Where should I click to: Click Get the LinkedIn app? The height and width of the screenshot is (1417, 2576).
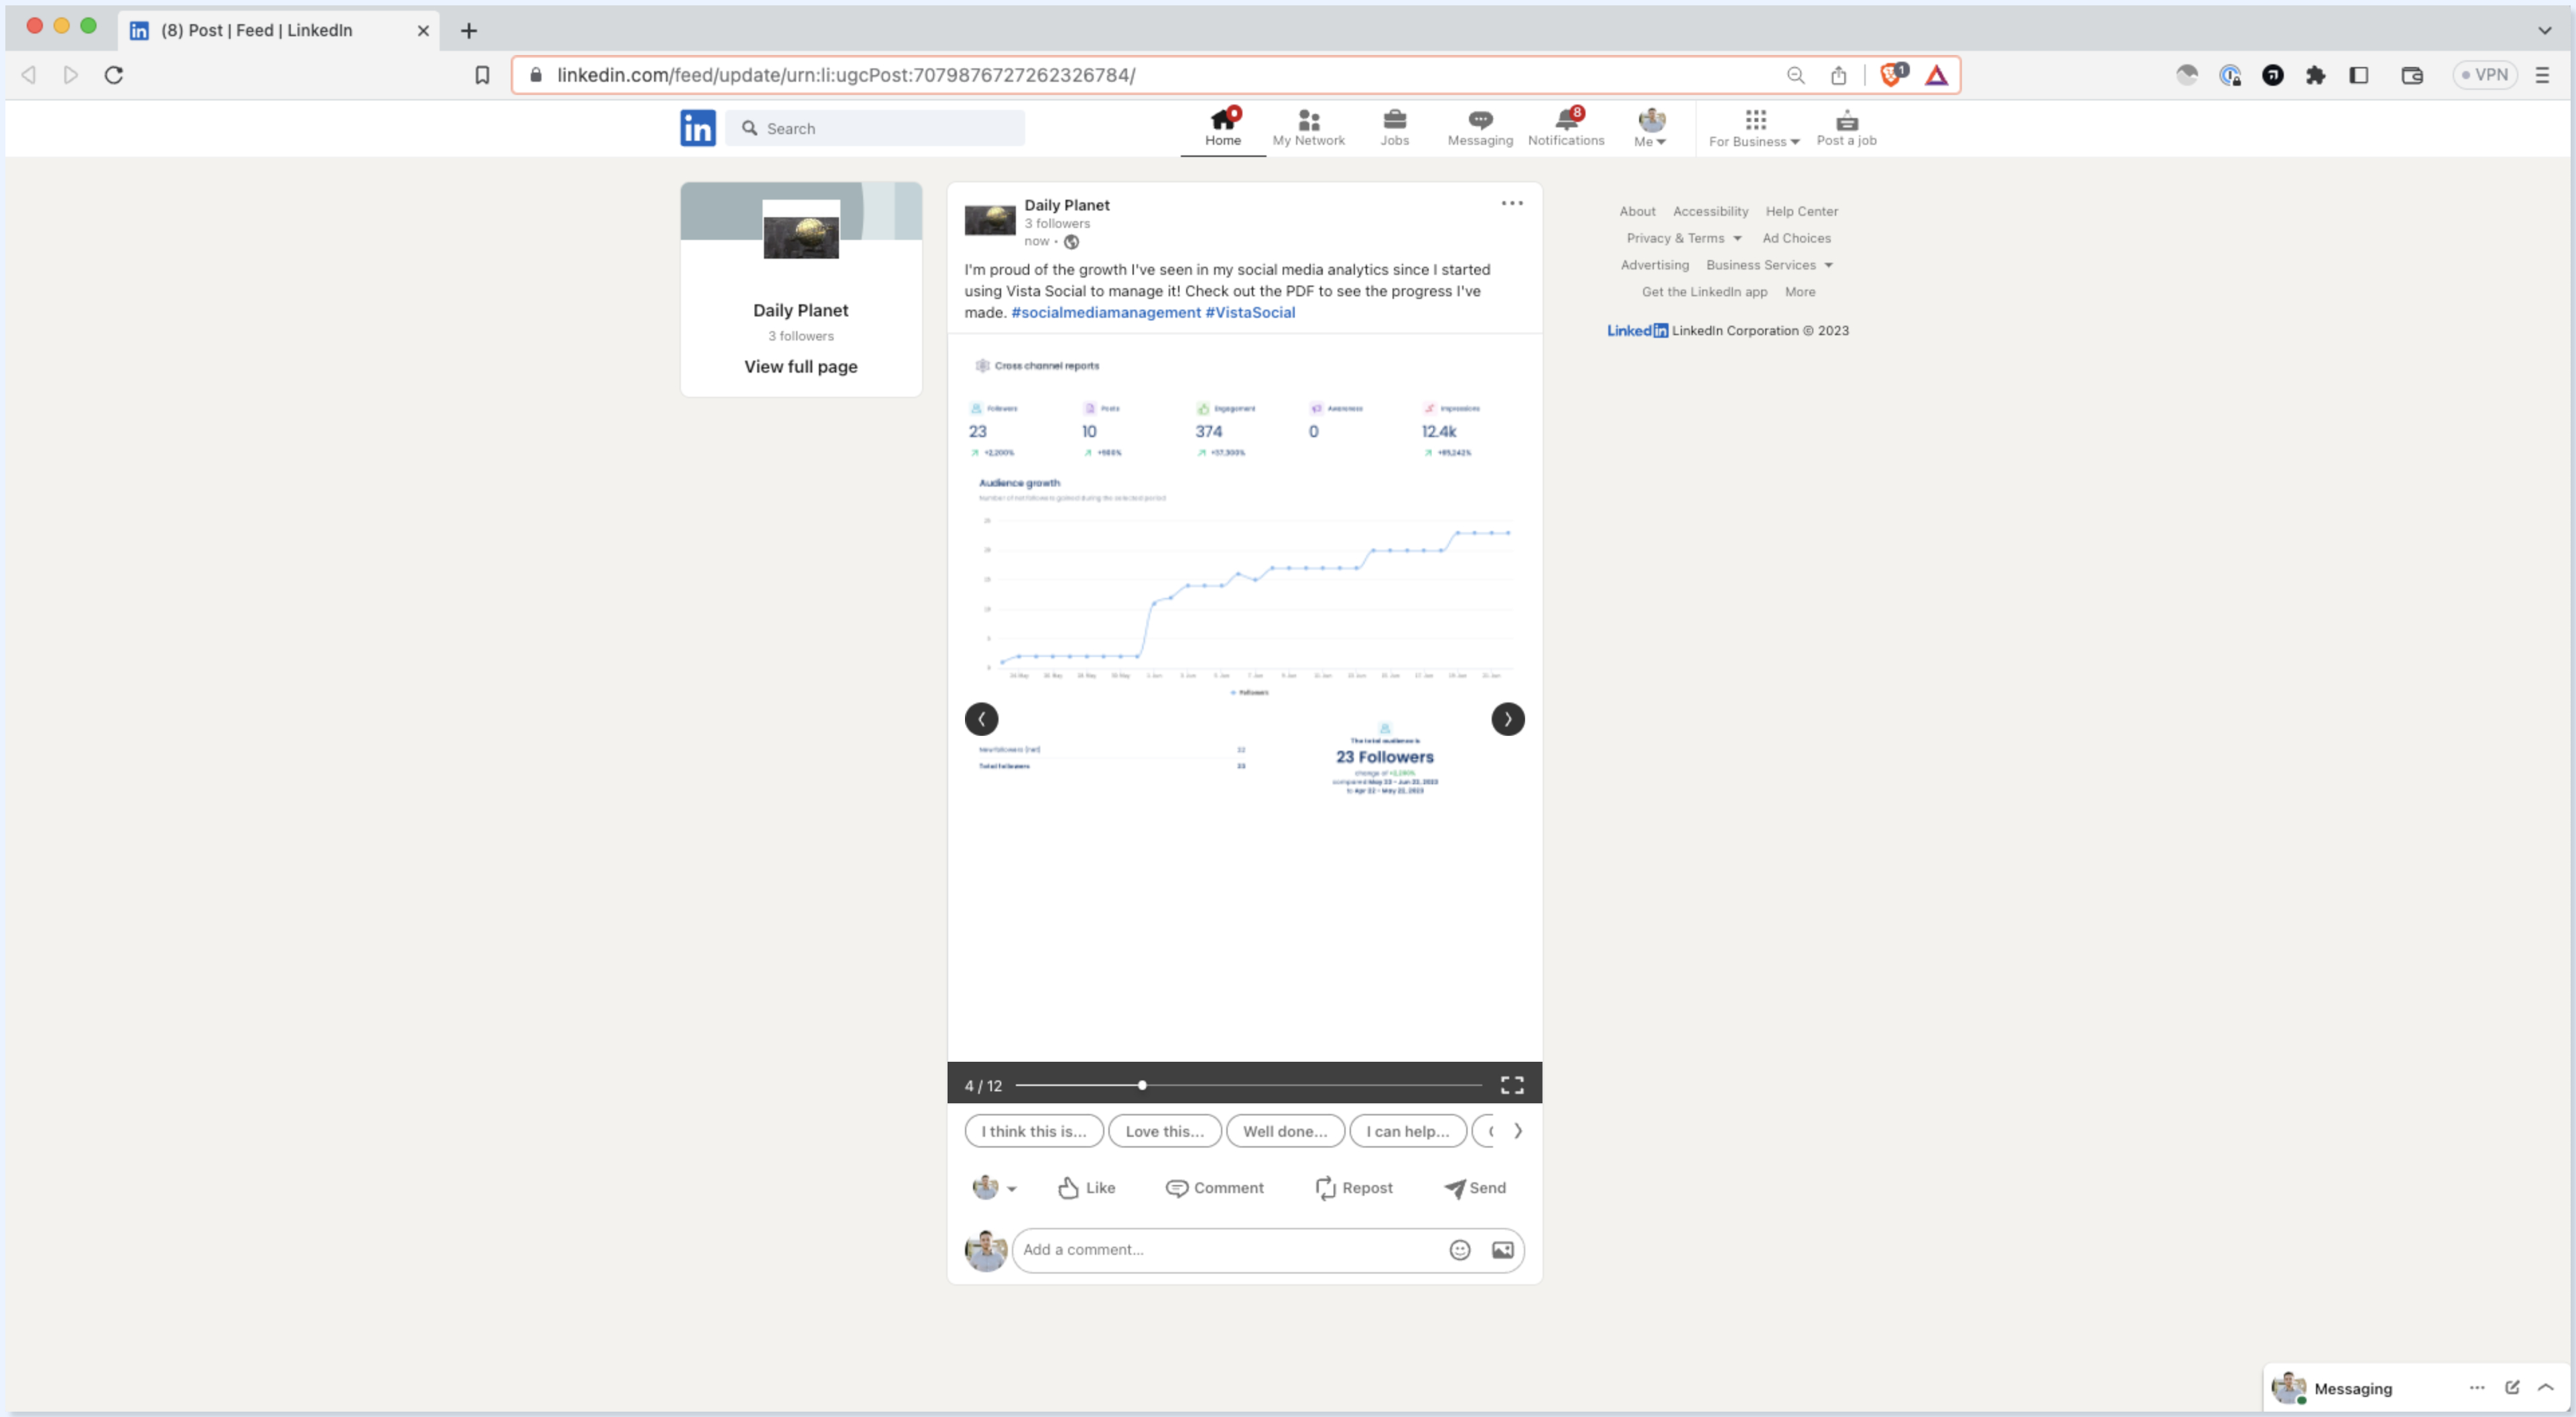coord(1704,292)
